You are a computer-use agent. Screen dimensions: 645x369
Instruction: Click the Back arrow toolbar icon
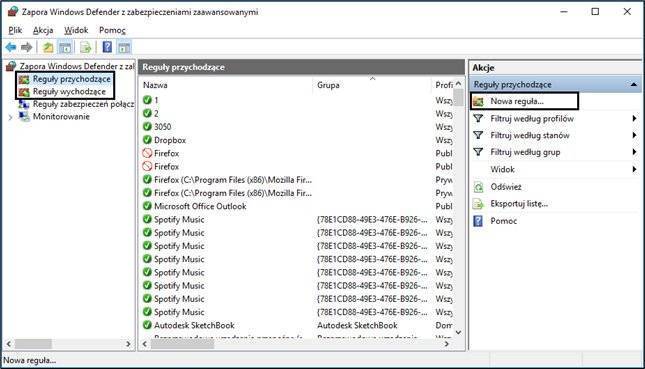11,47
